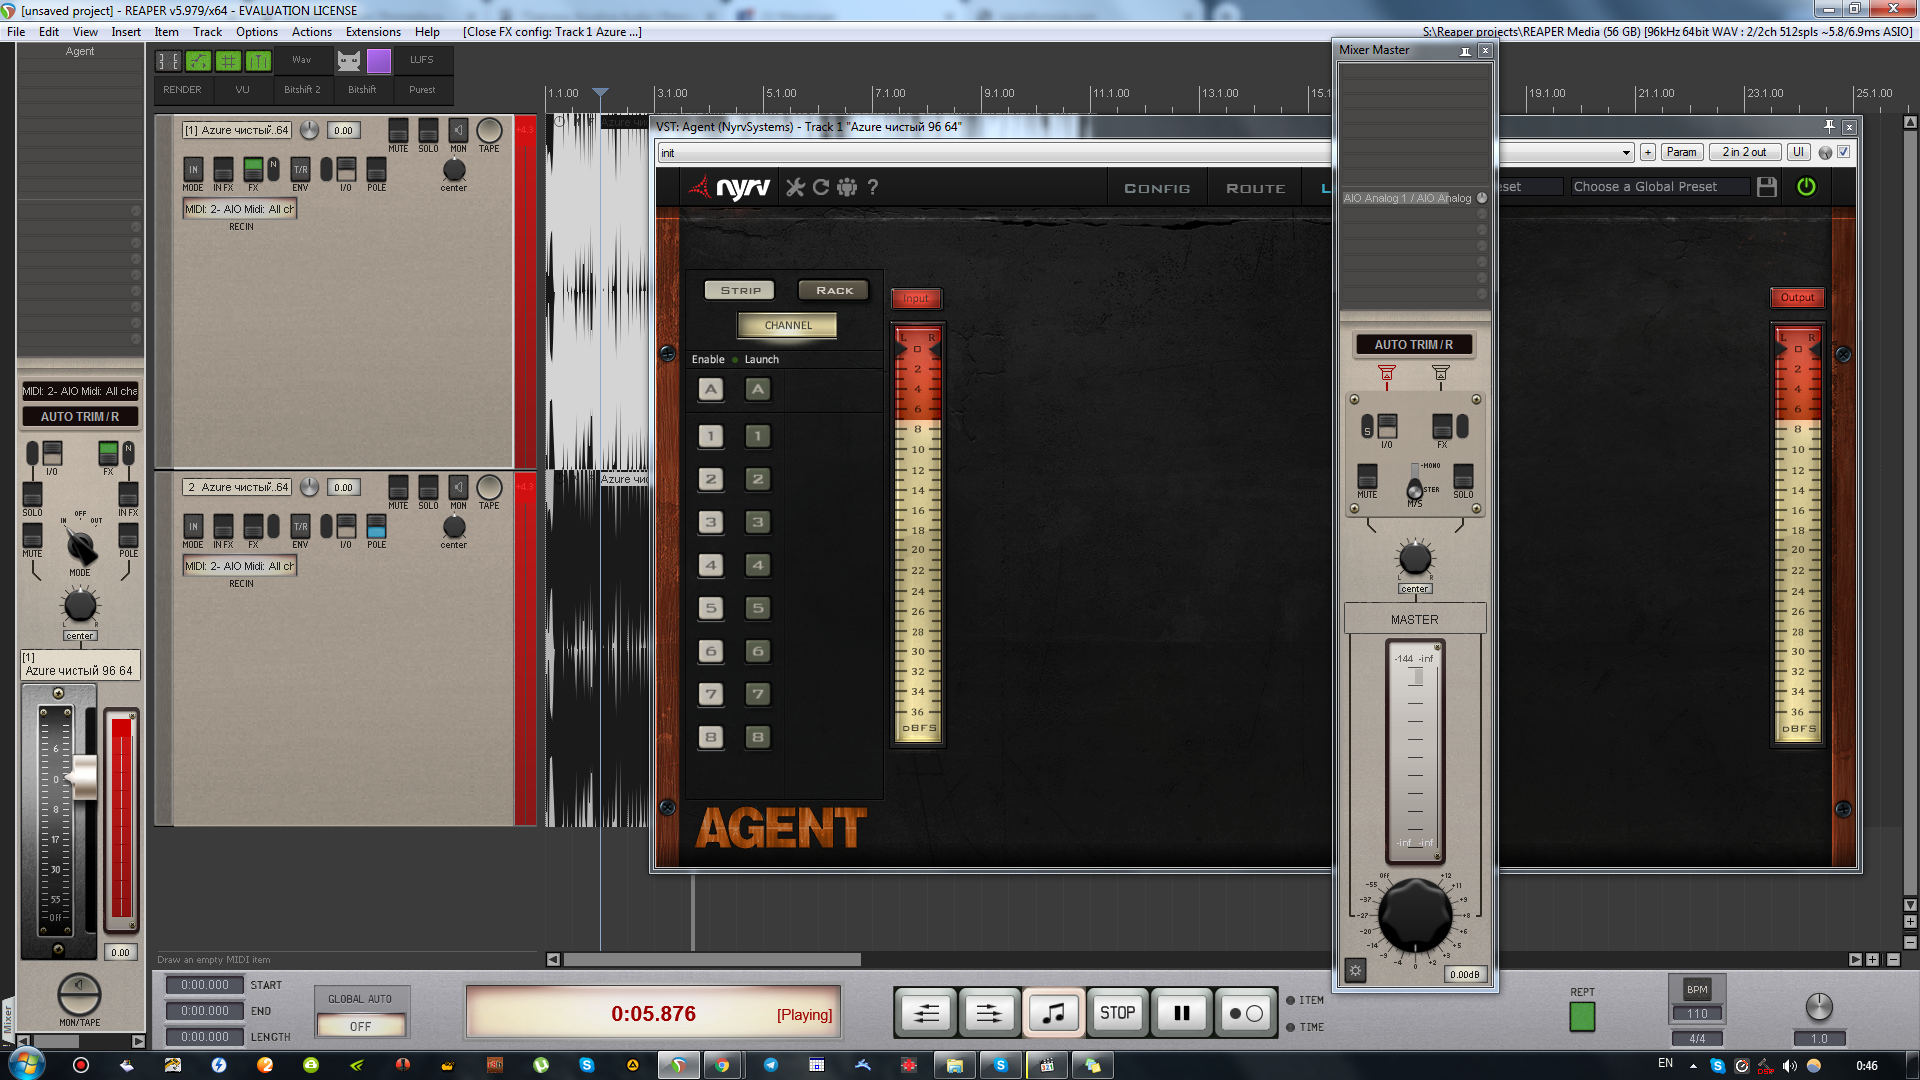Open track 1 MIDI input dropdown
This screenshot has width=1920, height=1080.
(239, 209)
